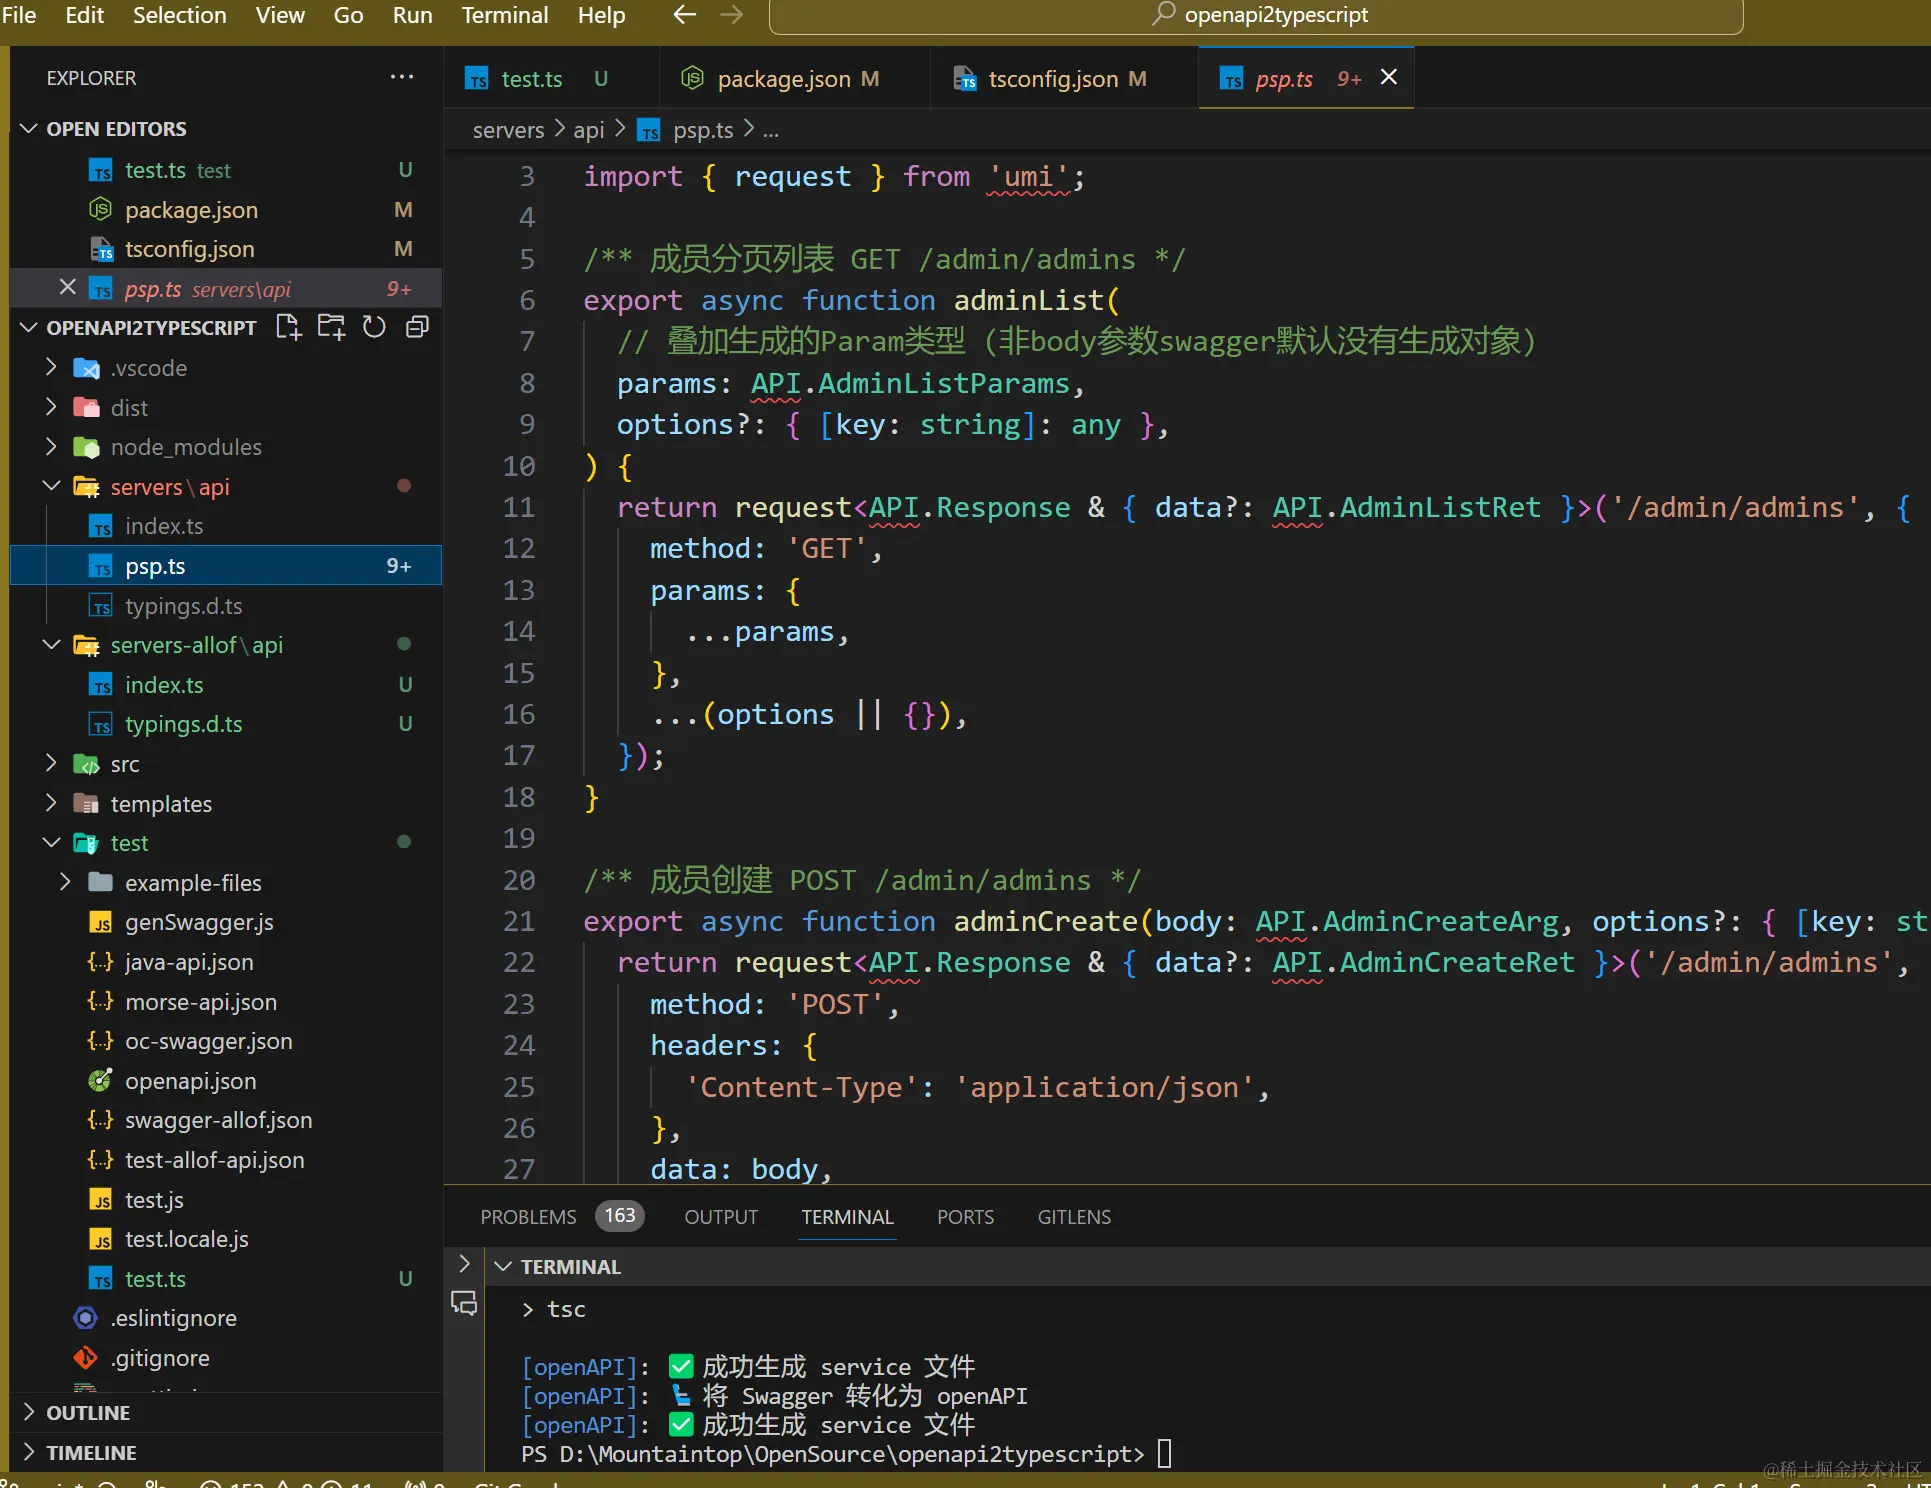Click the api breadcrumb segment
Screen dimensions: 1931x1488
(588, 130)
